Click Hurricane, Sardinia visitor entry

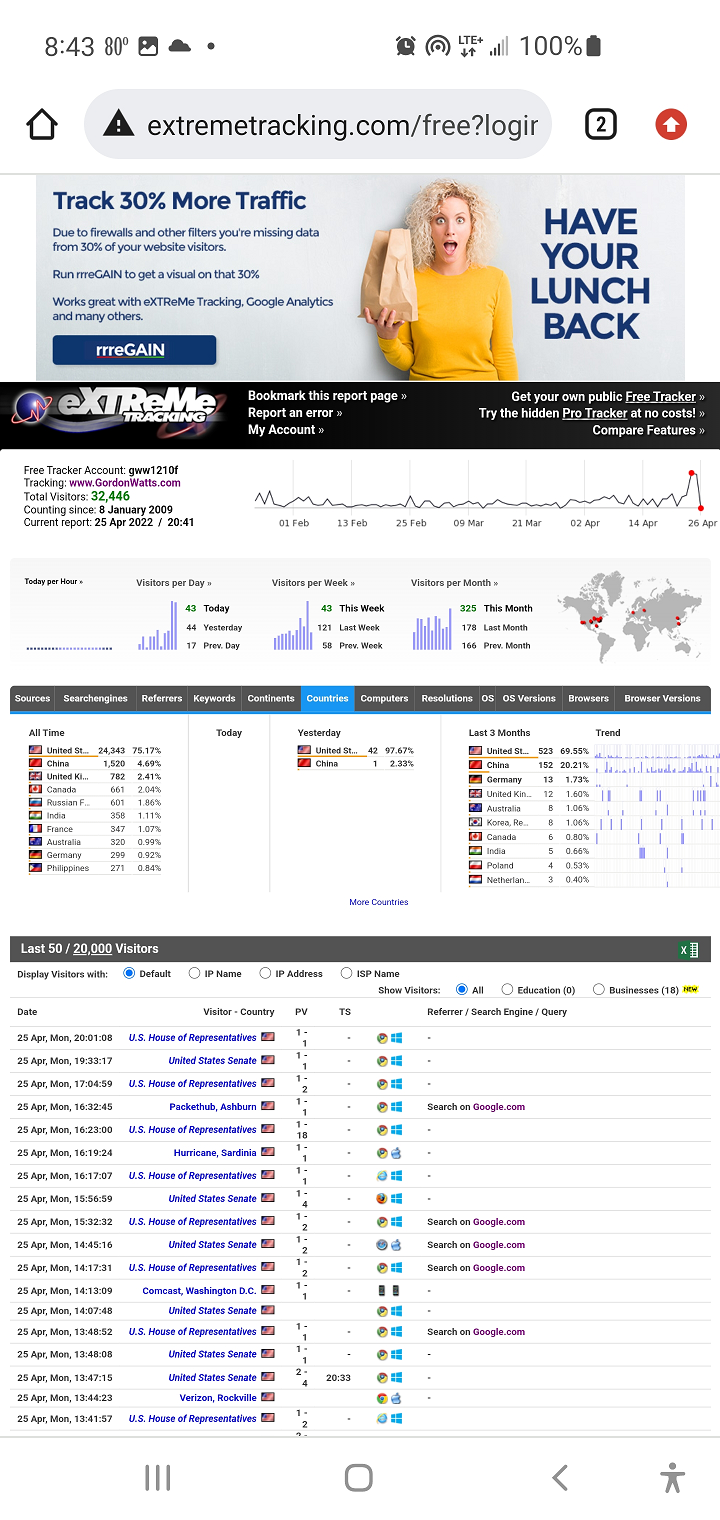(x=215, y=1153)
